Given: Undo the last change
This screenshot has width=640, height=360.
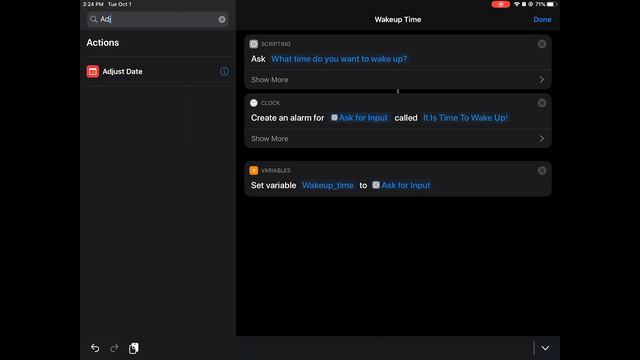Looking at the screenshot, I should [x=95, y=348].
